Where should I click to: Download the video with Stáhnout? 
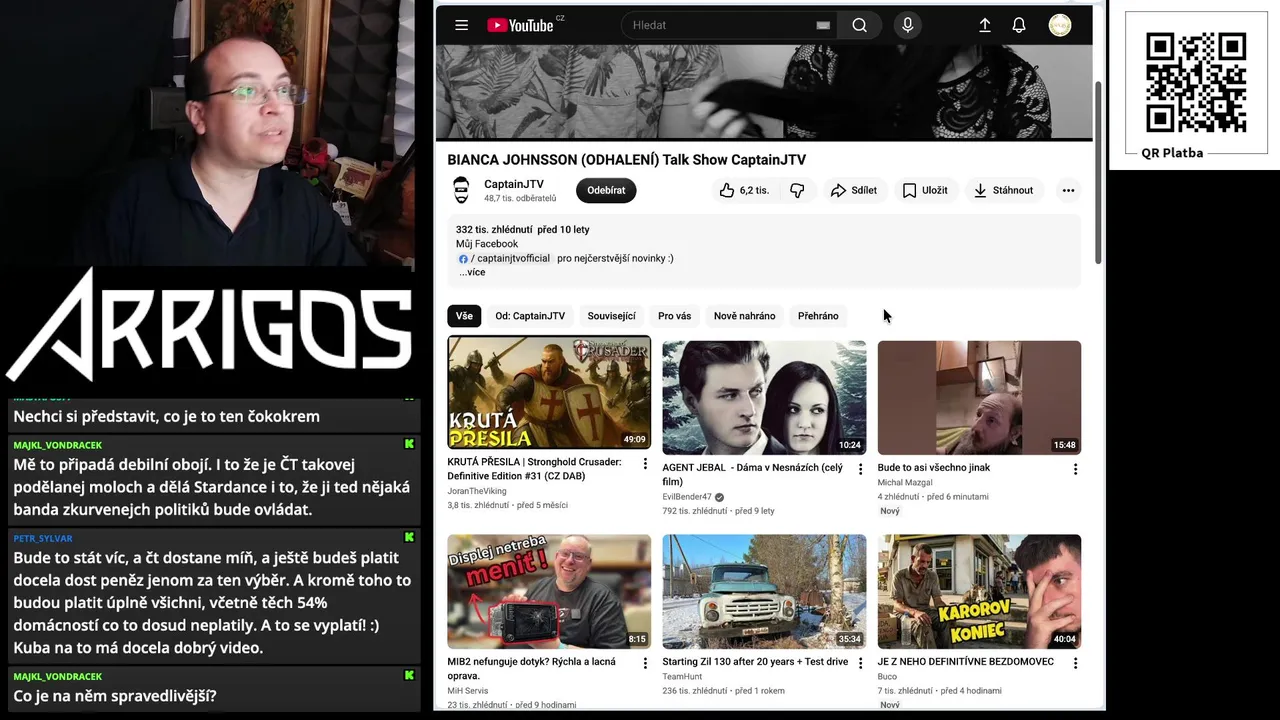(1004, 190)
